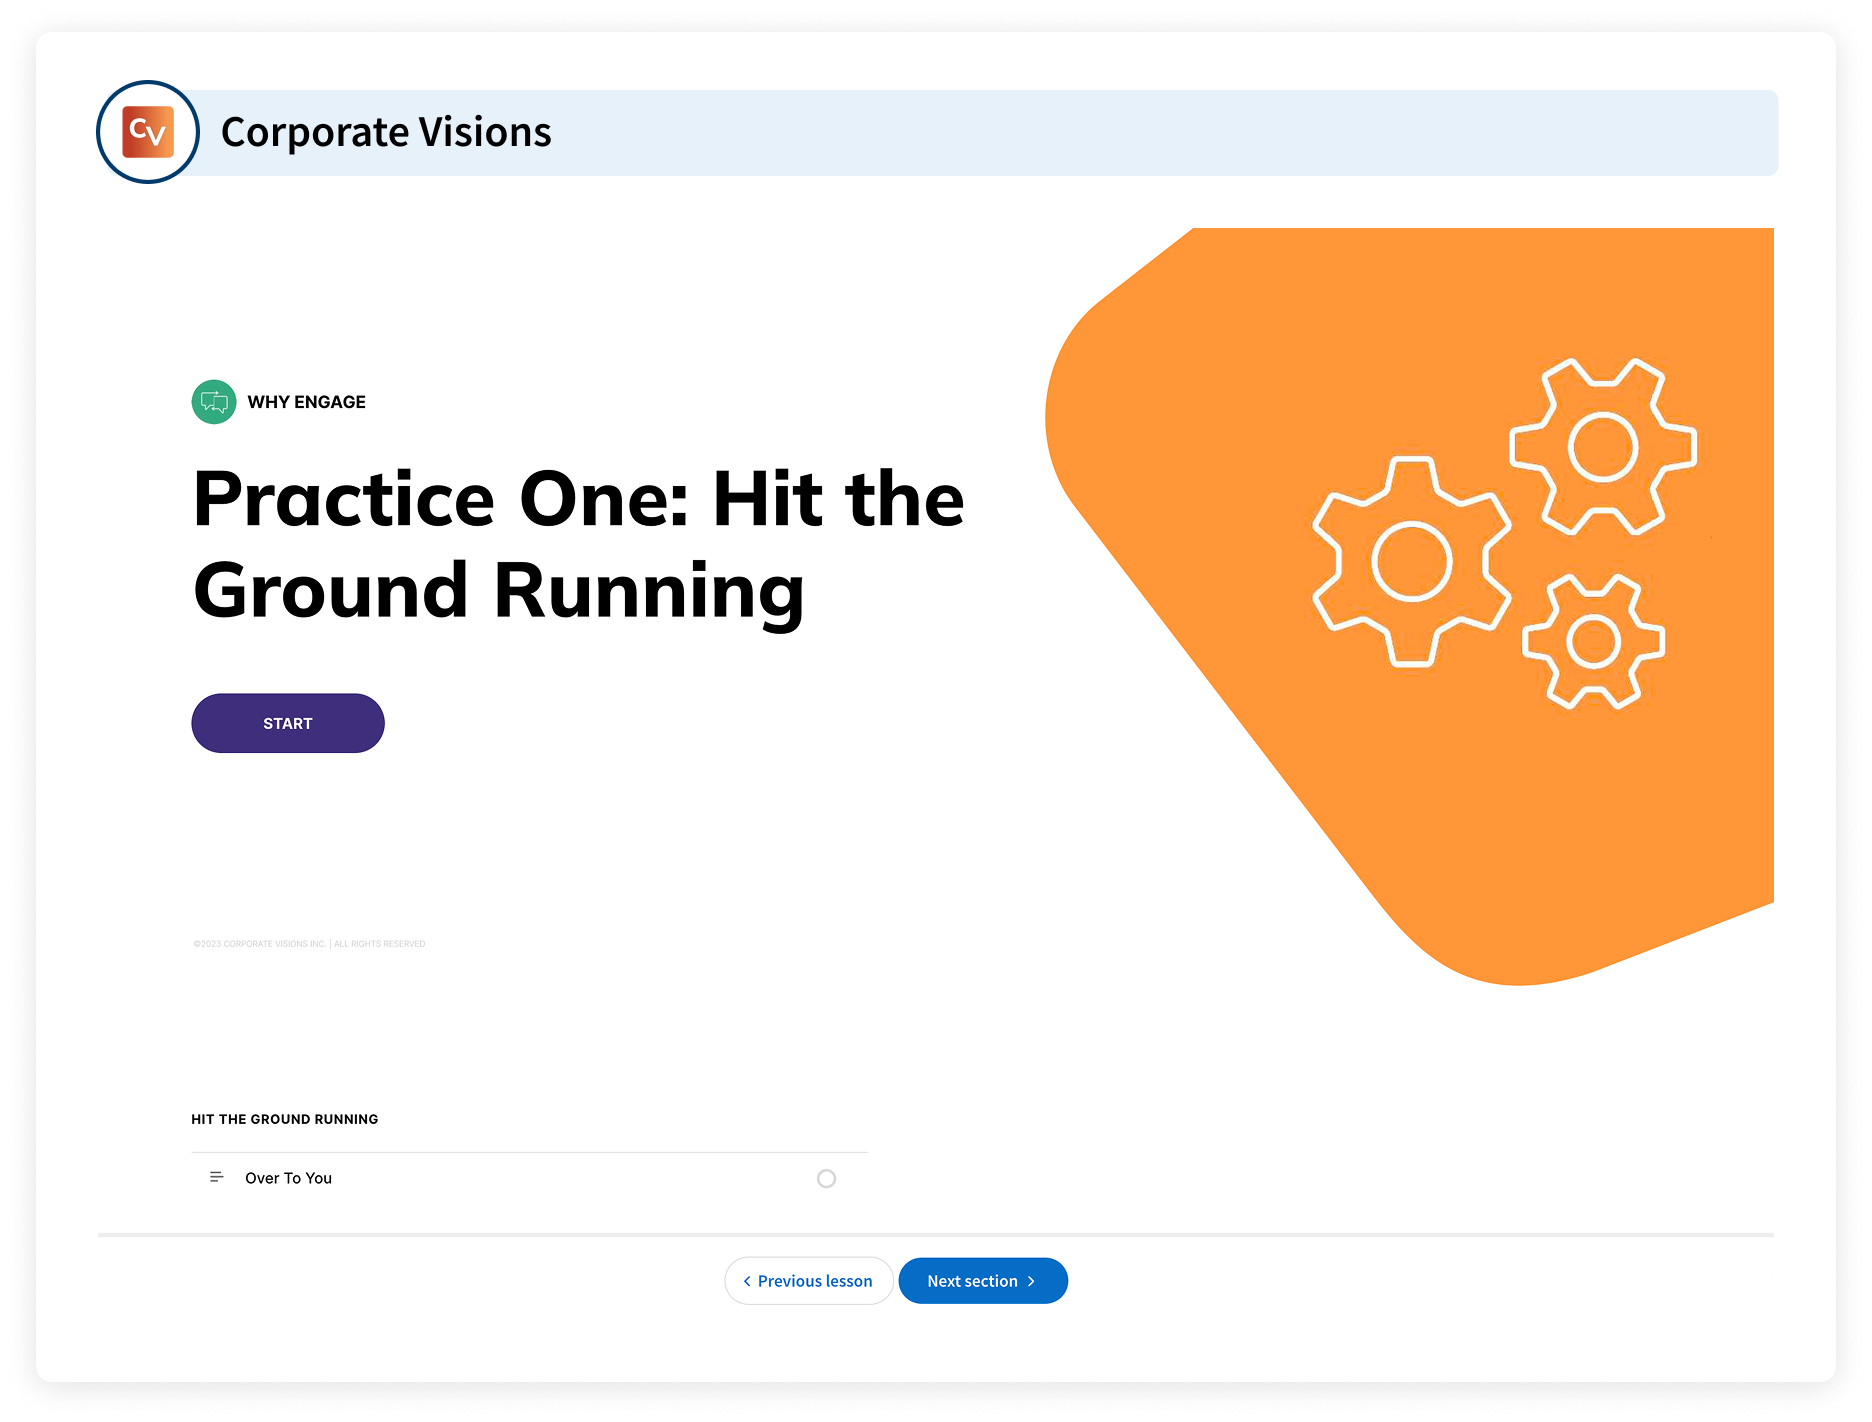
Task: Click the smallest gear at bottom right
Action: coord(1593,642)
